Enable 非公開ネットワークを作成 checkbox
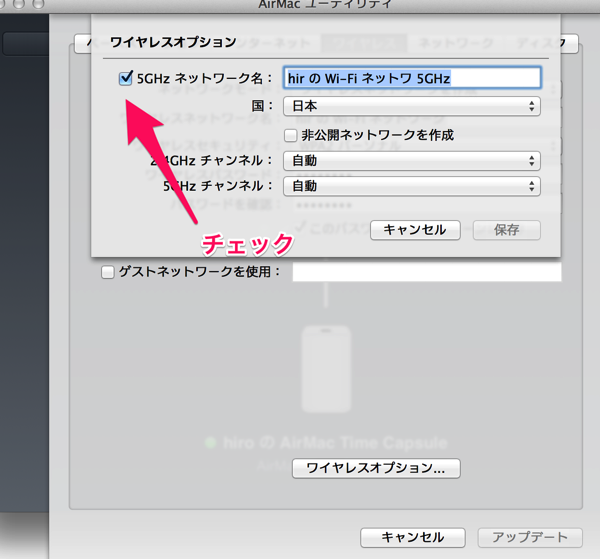The width and height of the screenshot is (600, 559). [x=291, y=134]
